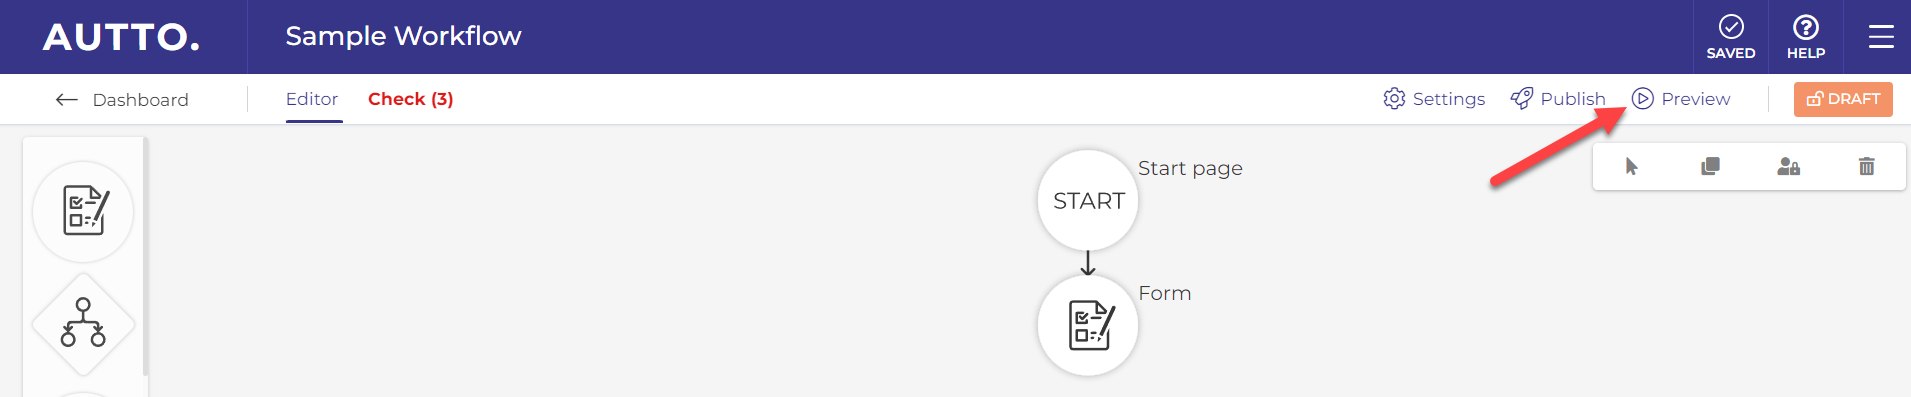Image resolution: width=1911 pixels, height=397 pixels.
Task: Switch to the Editor tab
Action: [312, 99]
